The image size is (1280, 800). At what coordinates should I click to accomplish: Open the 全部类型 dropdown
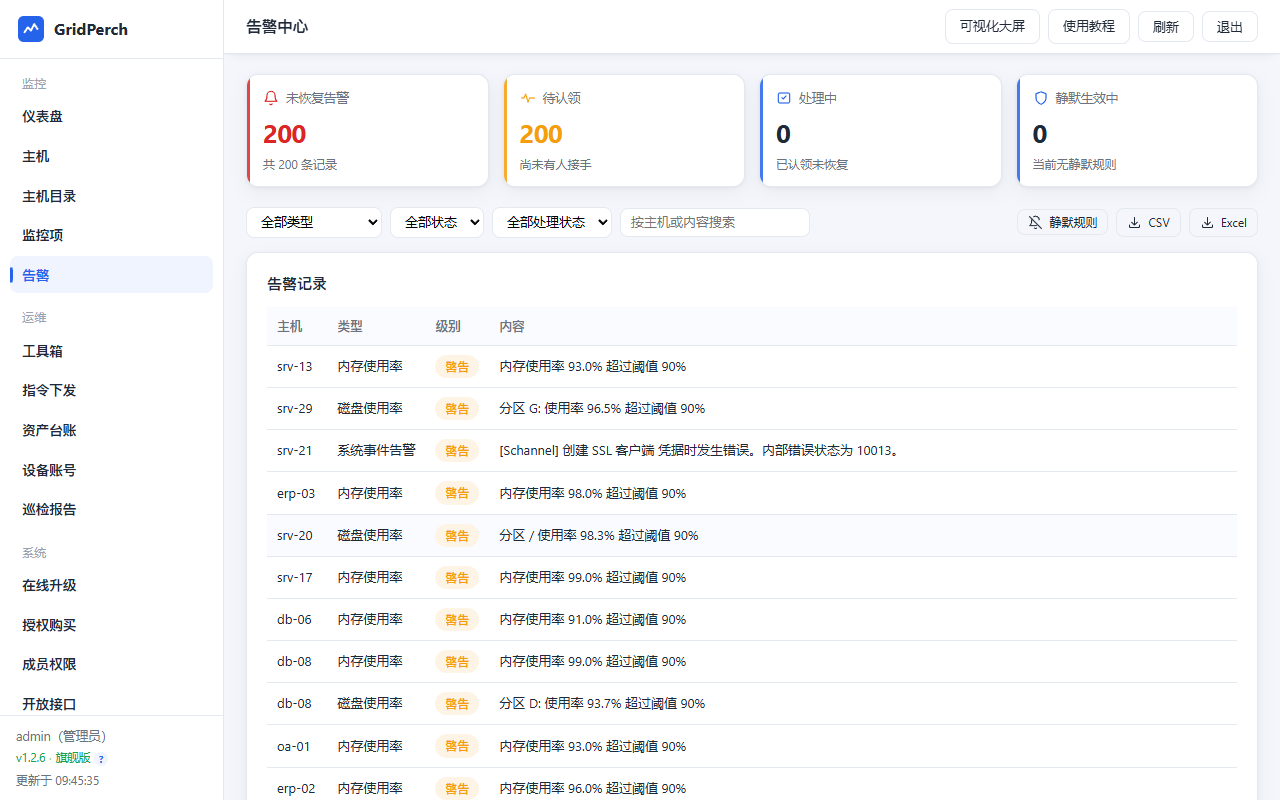pyautogui.click(x=314, y=222)
